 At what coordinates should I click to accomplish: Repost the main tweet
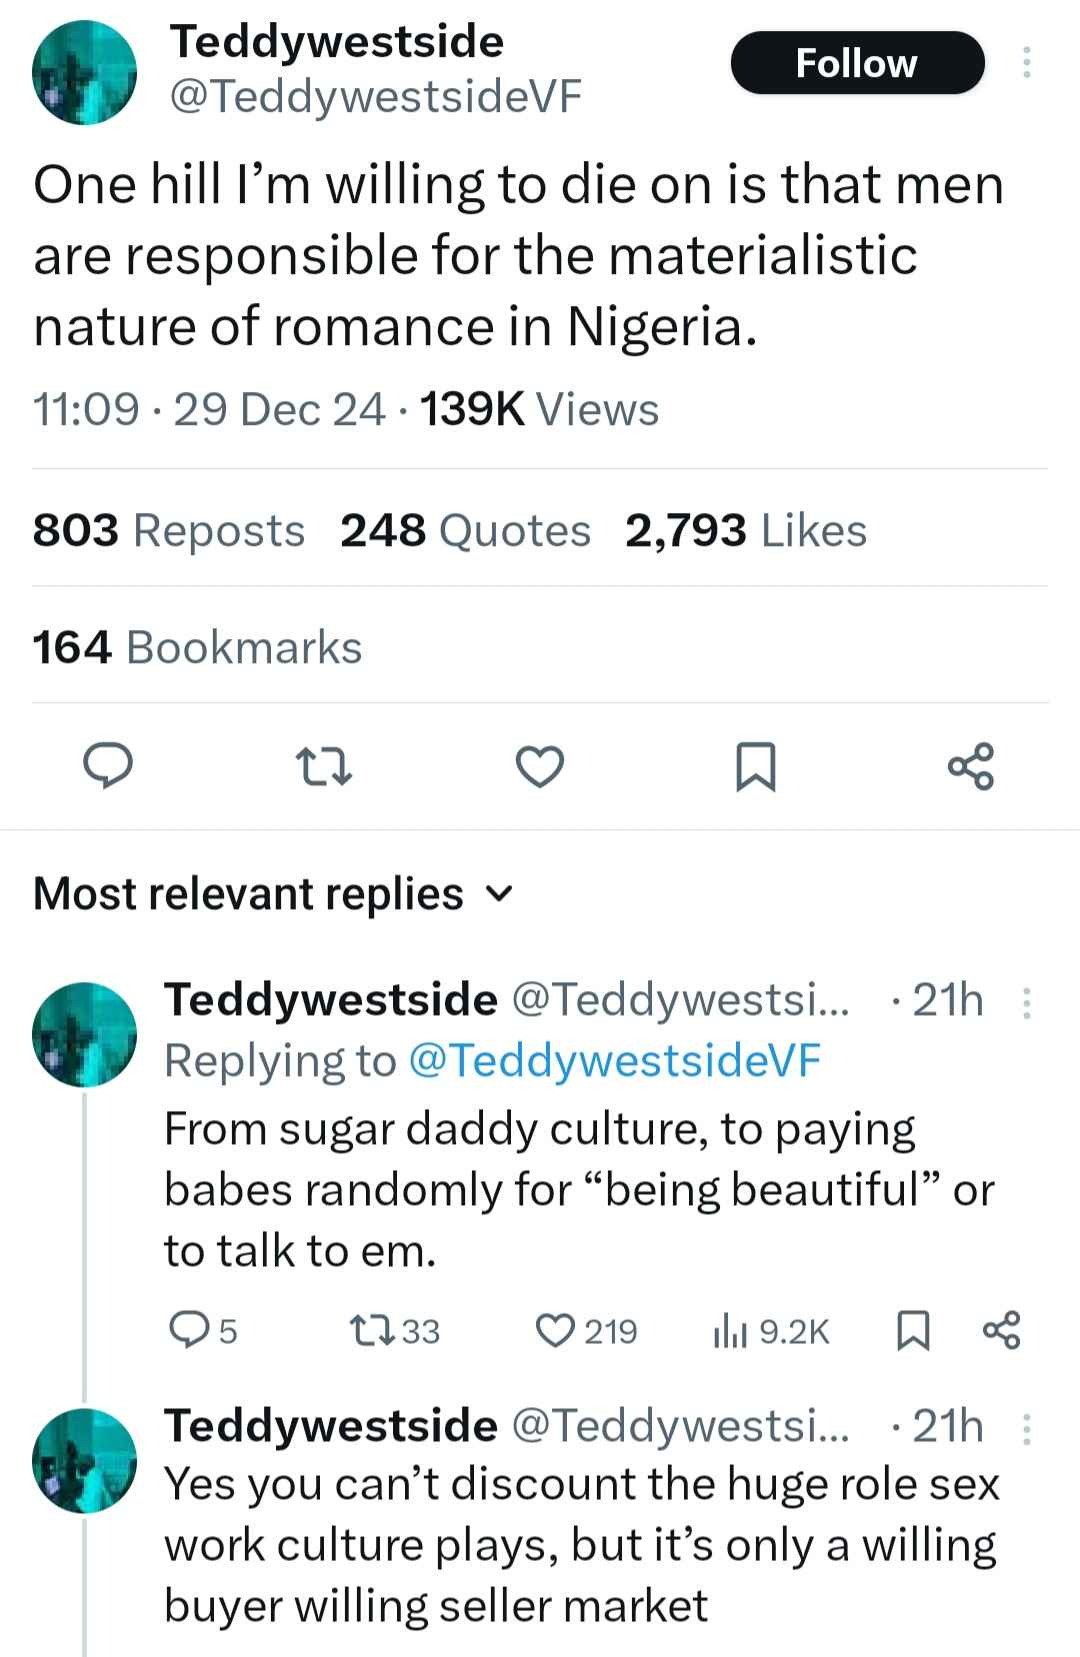[x=324, y=768]
